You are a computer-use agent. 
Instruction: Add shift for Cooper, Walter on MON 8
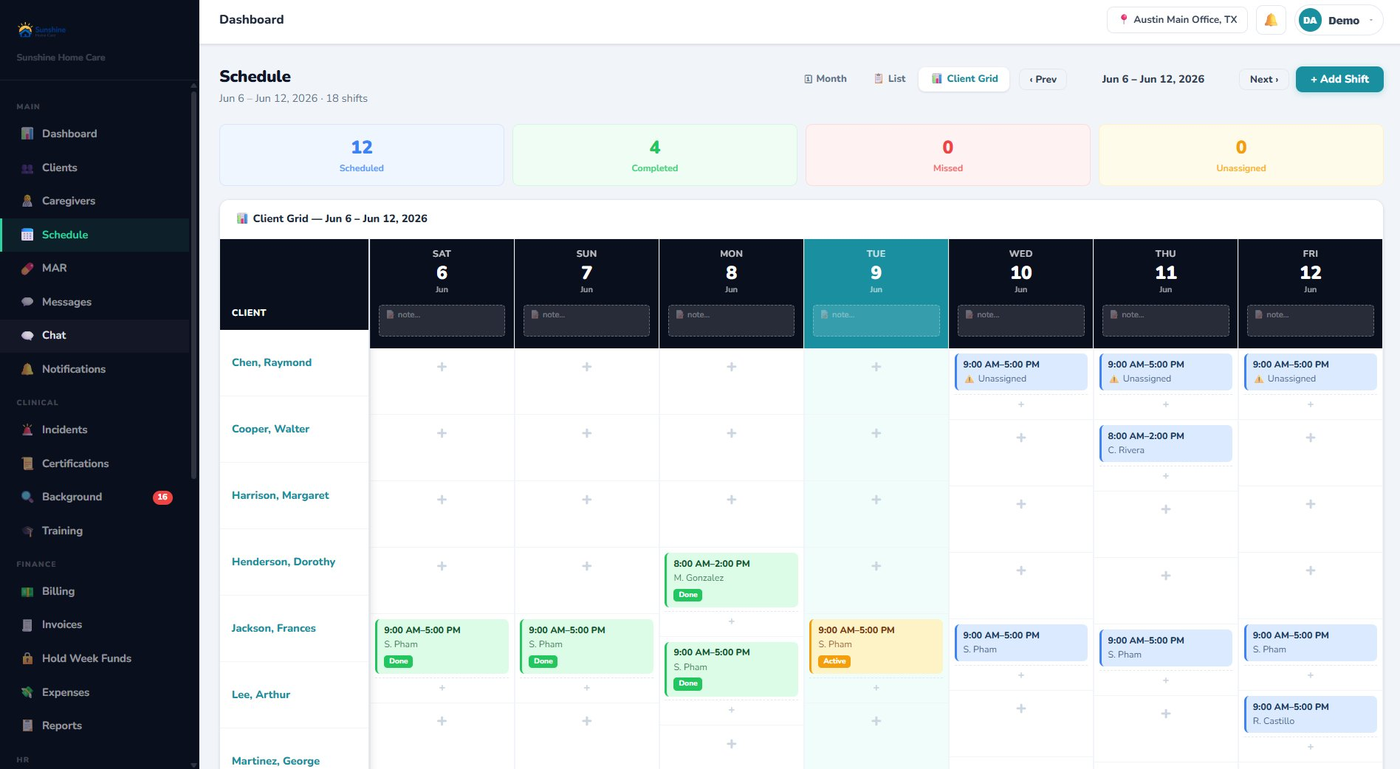click(732, 433)
